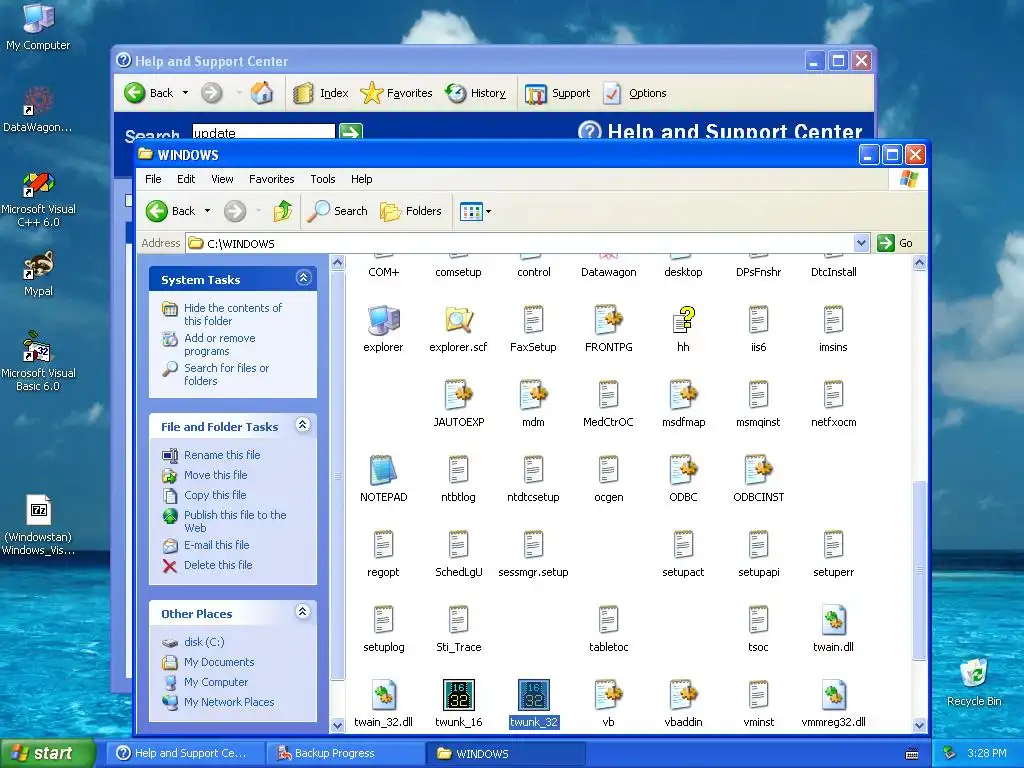Open the Tools menu
The image size is (1024, 768).
(x=323, y=179)
